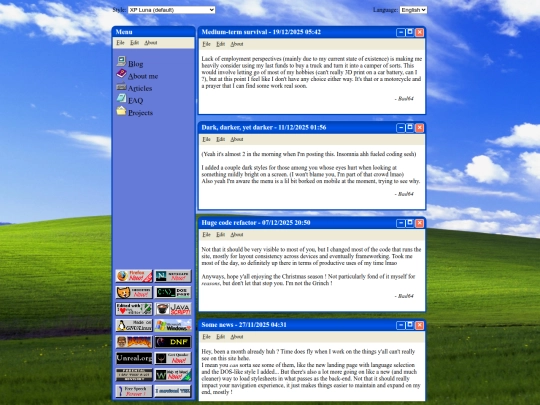The width and height of the screenshot is (540, 405).
Task: Click the DOS page badge
Action: click(173, 292)
